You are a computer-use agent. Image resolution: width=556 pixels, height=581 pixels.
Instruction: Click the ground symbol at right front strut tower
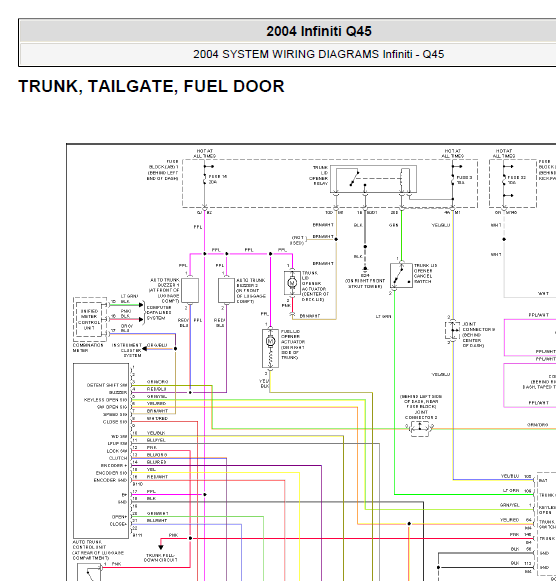365,269
